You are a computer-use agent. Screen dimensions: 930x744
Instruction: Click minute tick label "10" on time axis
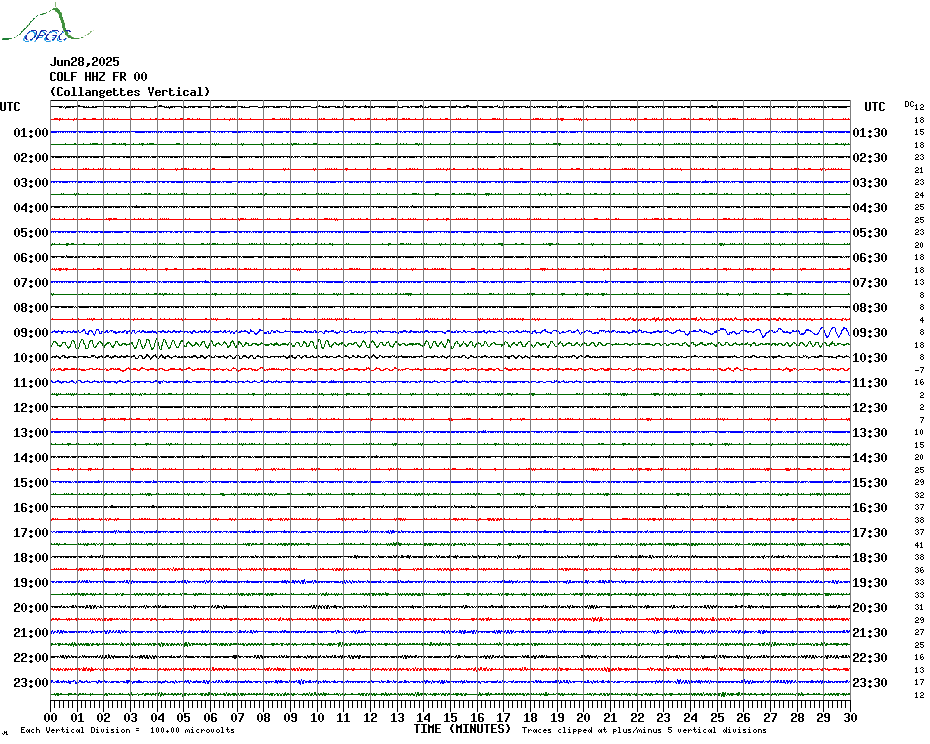coord(317,717)
